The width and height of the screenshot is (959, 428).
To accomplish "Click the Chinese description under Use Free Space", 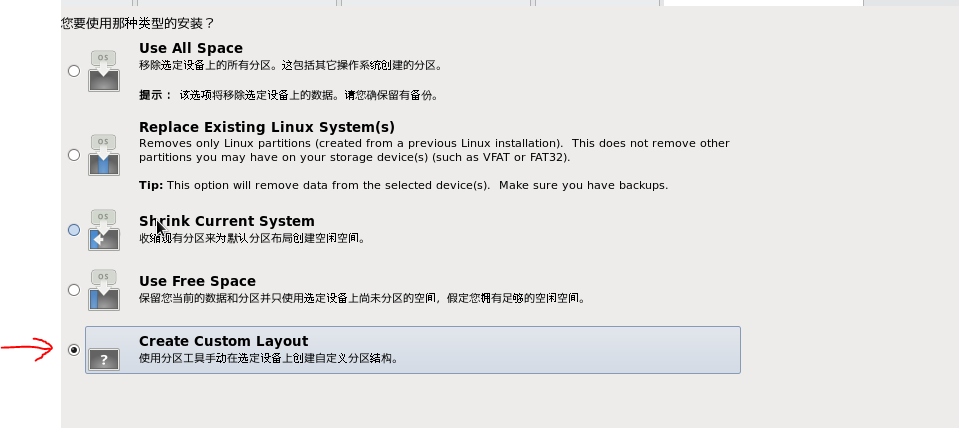I will click(x=362, y=298).
